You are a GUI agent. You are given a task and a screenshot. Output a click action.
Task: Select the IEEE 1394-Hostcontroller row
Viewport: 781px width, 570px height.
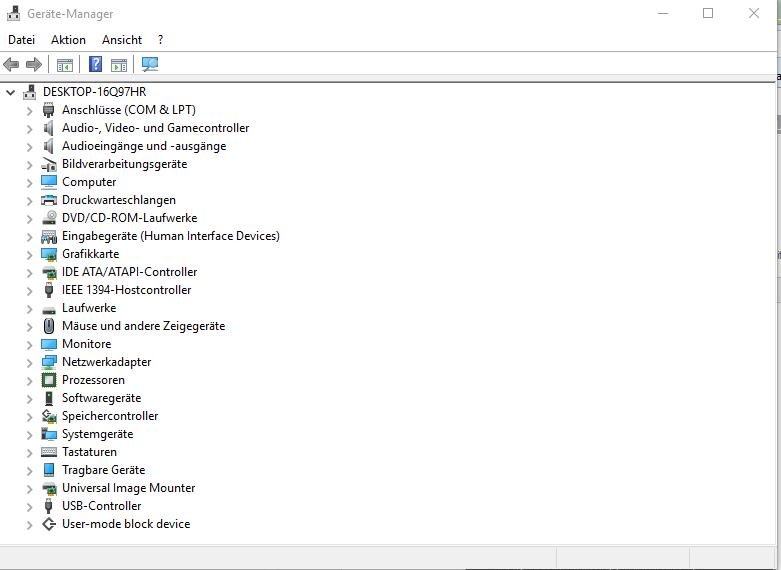(127, 289)
